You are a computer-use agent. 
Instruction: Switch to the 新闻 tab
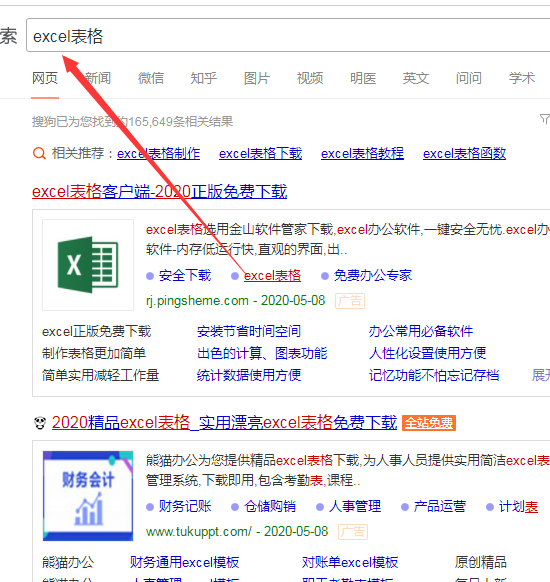click(98, 78)
